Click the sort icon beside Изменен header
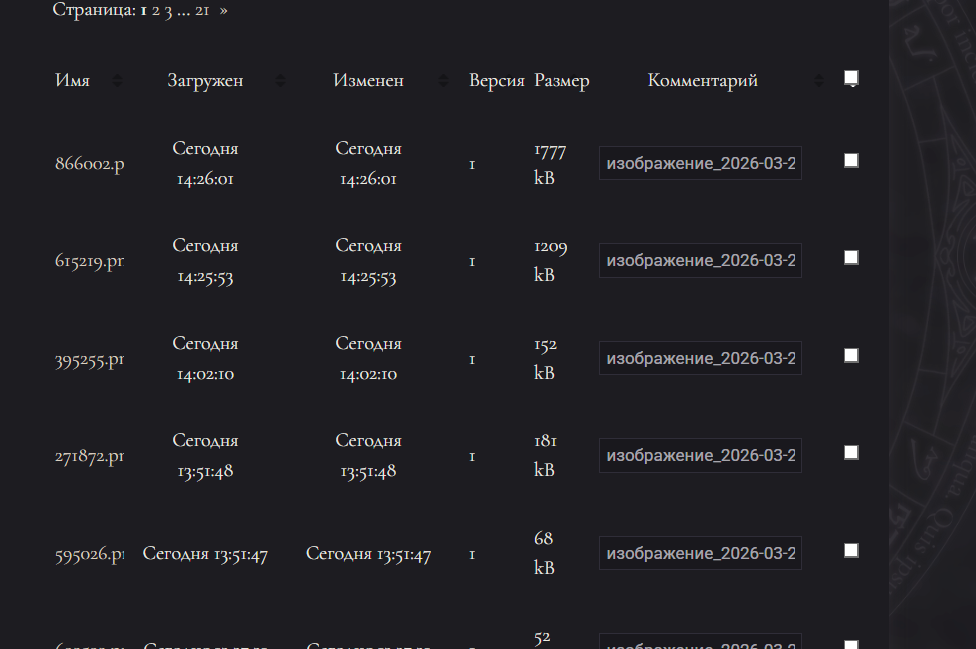This screenshot has height=649, width=976. (443, 81)
